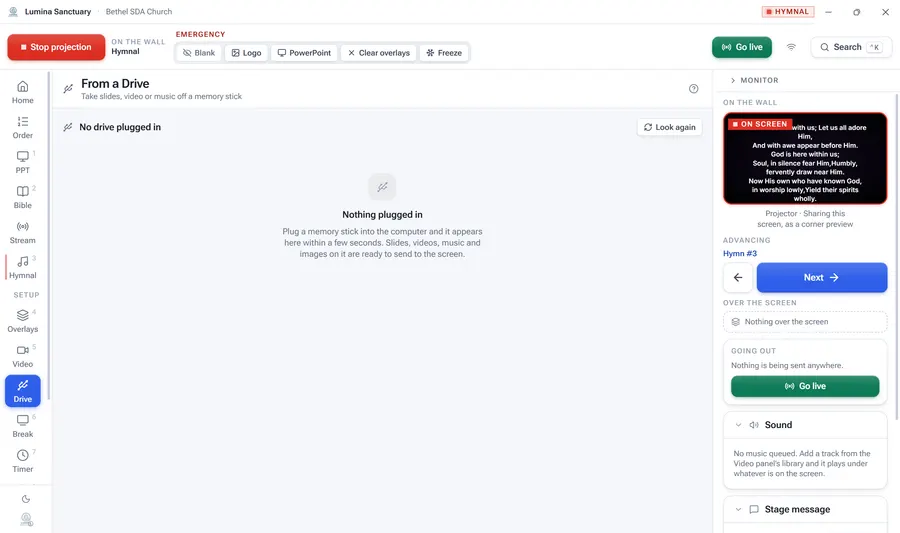Open the Overlays setup panel
Screen dimensions: 900x533
(22, 321)
